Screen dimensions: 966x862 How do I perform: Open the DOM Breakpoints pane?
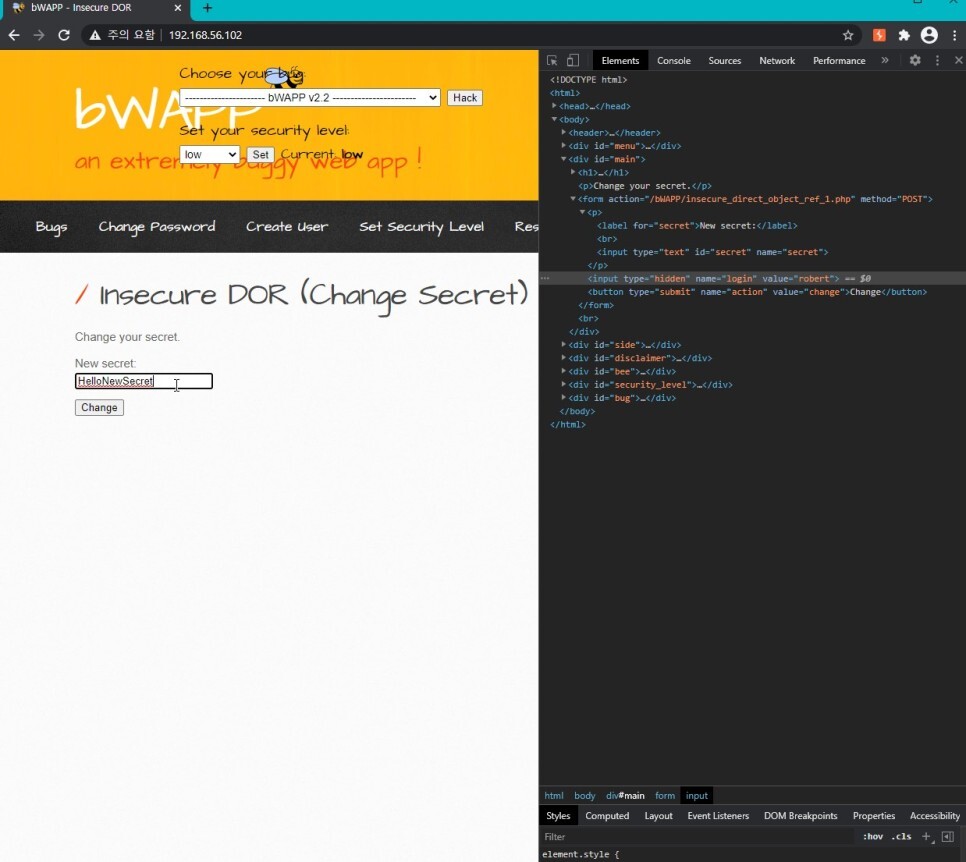pos(800,816)
